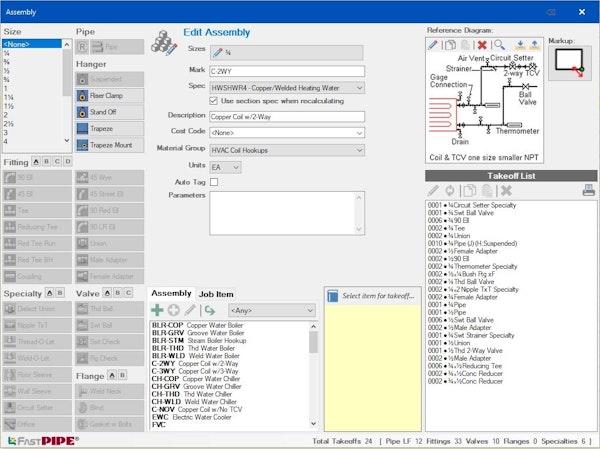
Task: Click the printer icon in Takeoff List toolbar
Action: 589,190
